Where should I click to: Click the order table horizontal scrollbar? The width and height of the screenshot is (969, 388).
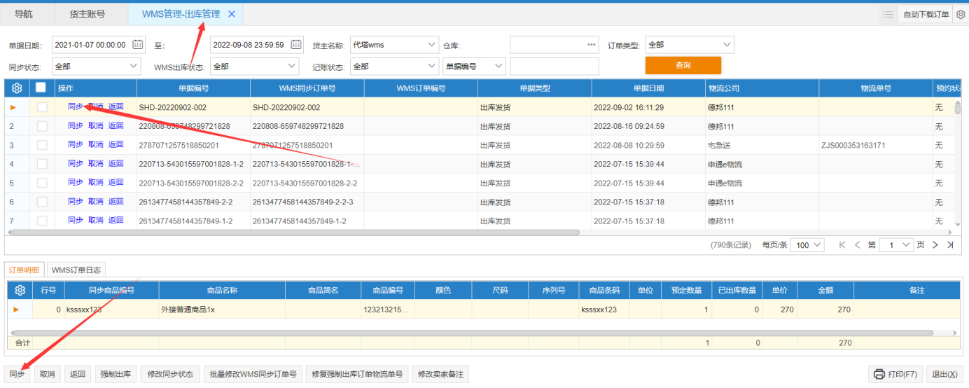294,232
